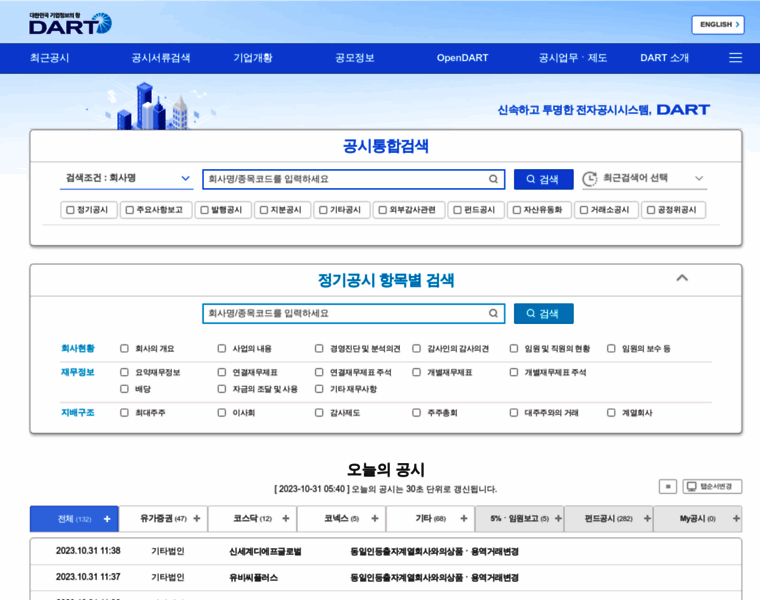Switch to 유가증권 tab

point(163,519)
